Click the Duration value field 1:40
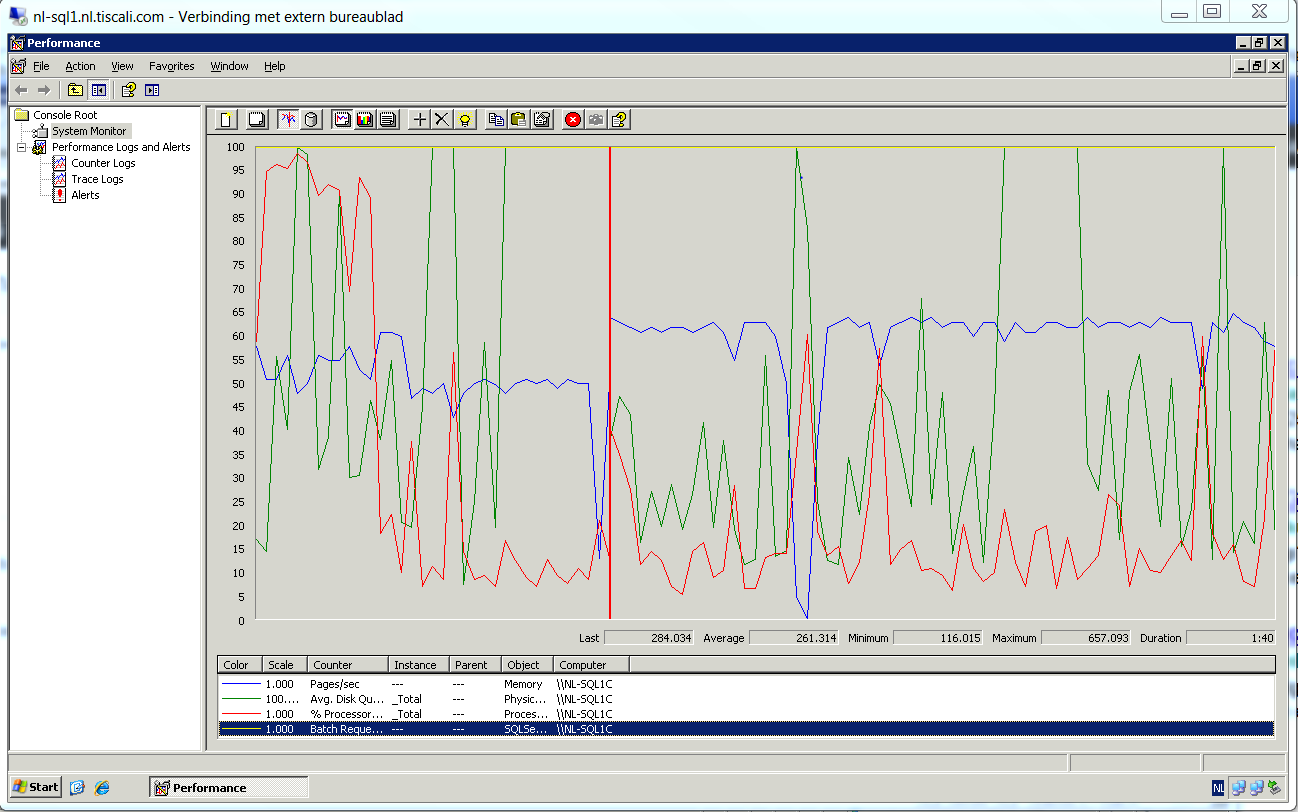The height and width of the screenshot is (812, 1298). click(x=1231, y=638)
